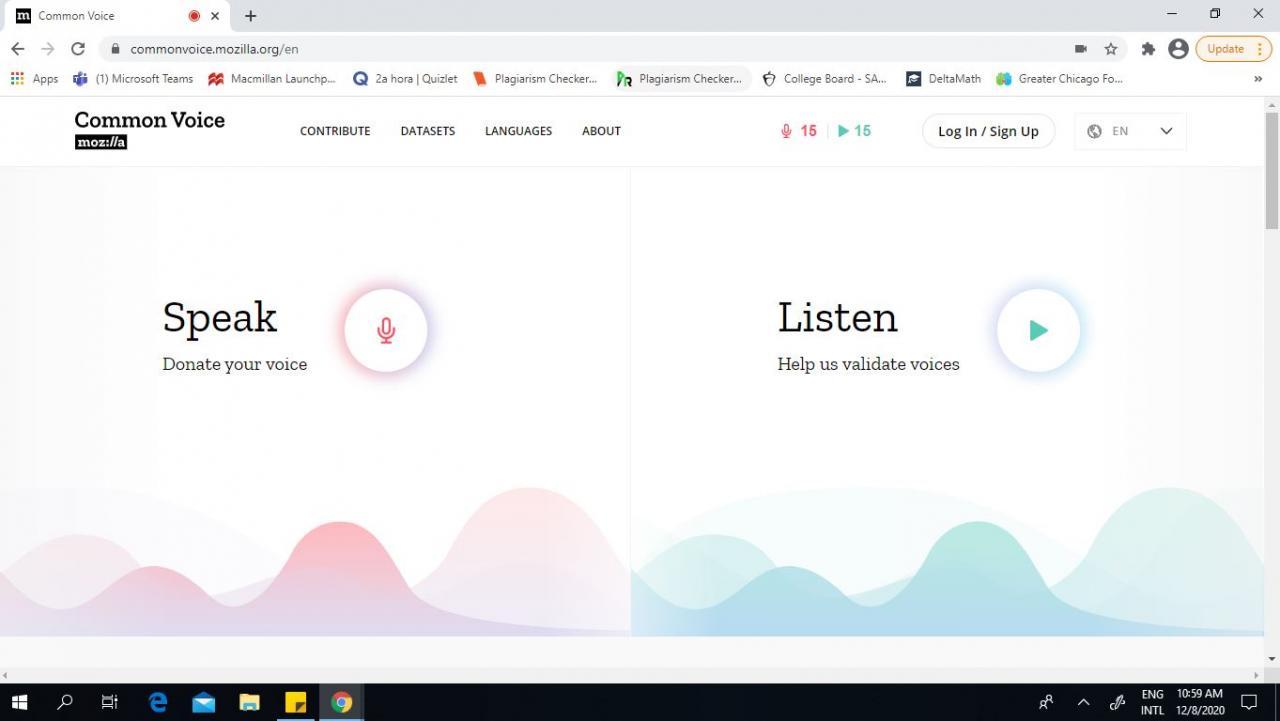Open the Mail app on taskbar

(x=204, y=702)
